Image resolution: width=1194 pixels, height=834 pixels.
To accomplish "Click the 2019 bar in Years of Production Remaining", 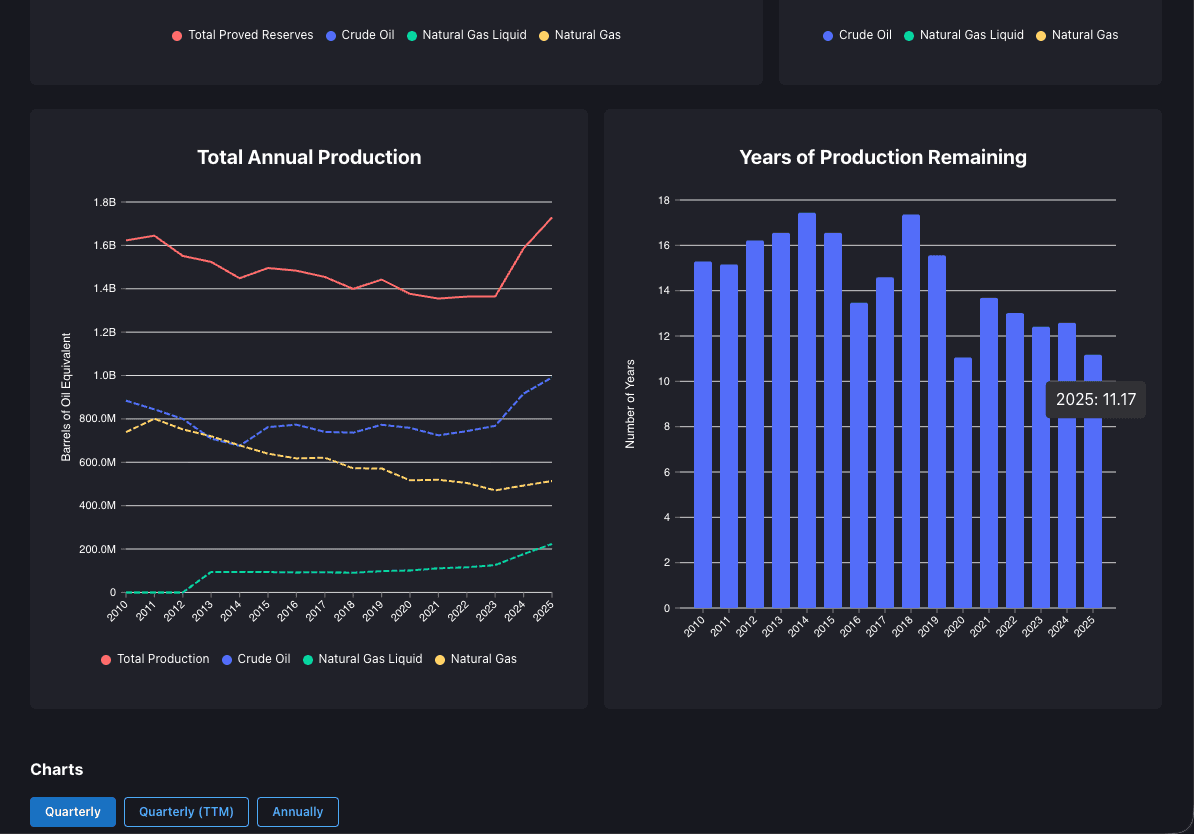I will click(x=937, y=432).
